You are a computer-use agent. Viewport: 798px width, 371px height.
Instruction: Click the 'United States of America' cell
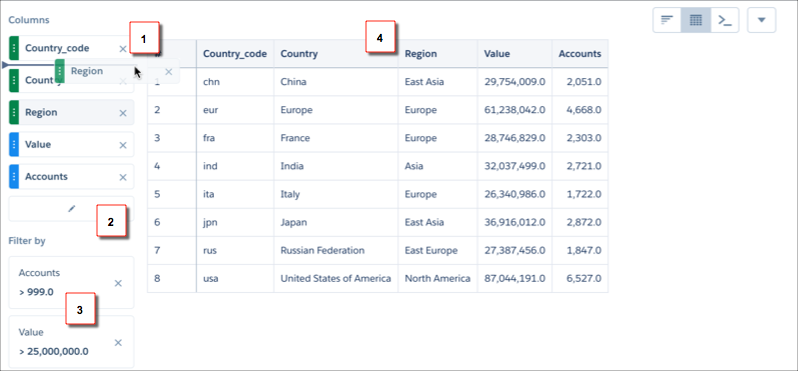click(x=336, y=278)
